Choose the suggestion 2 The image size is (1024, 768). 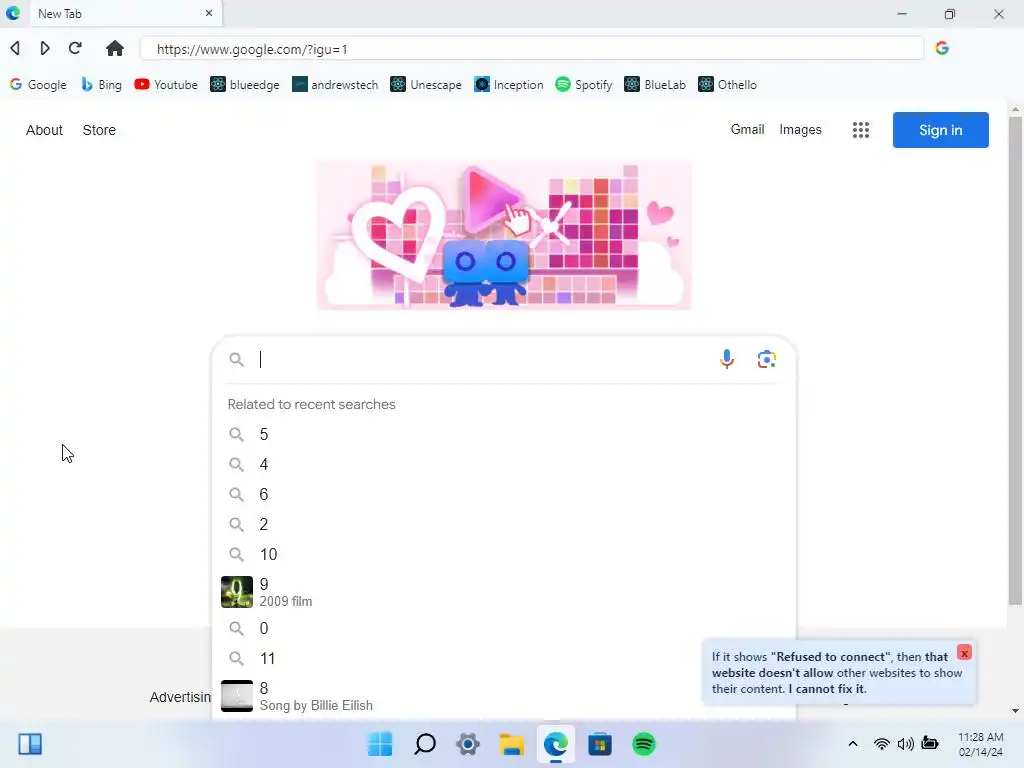click(504, 524)
